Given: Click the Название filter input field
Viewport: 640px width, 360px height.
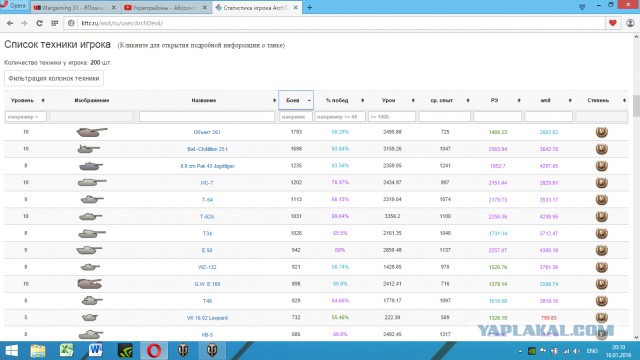Looking at the screenshot, I should click(x=207, y=117).
